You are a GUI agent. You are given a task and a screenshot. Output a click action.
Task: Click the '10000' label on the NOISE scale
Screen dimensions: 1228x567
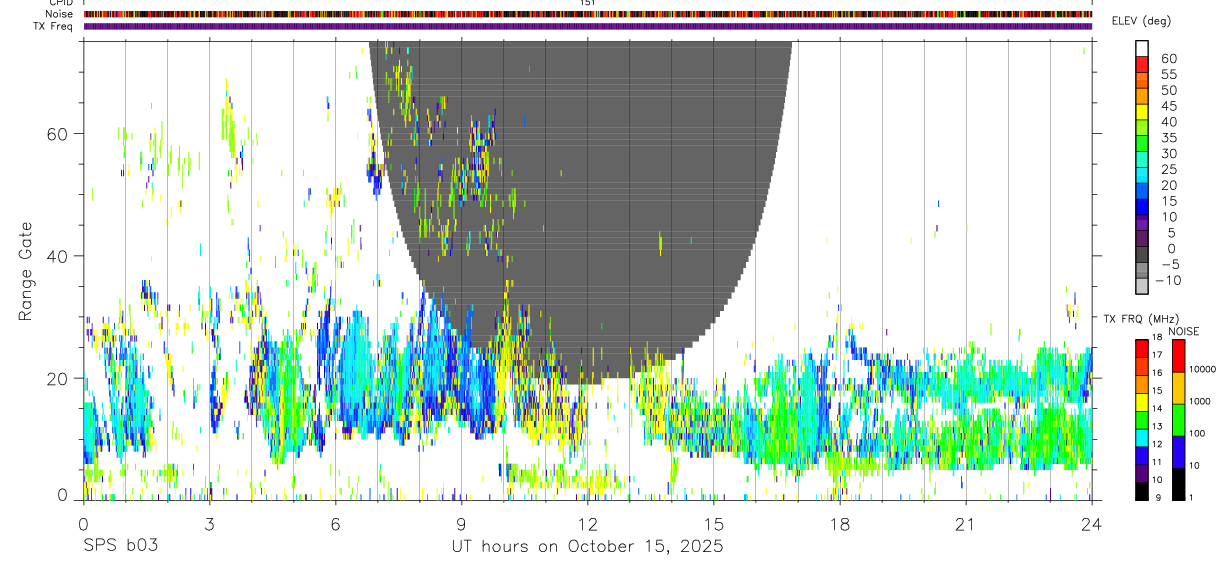pos(1203,369)
